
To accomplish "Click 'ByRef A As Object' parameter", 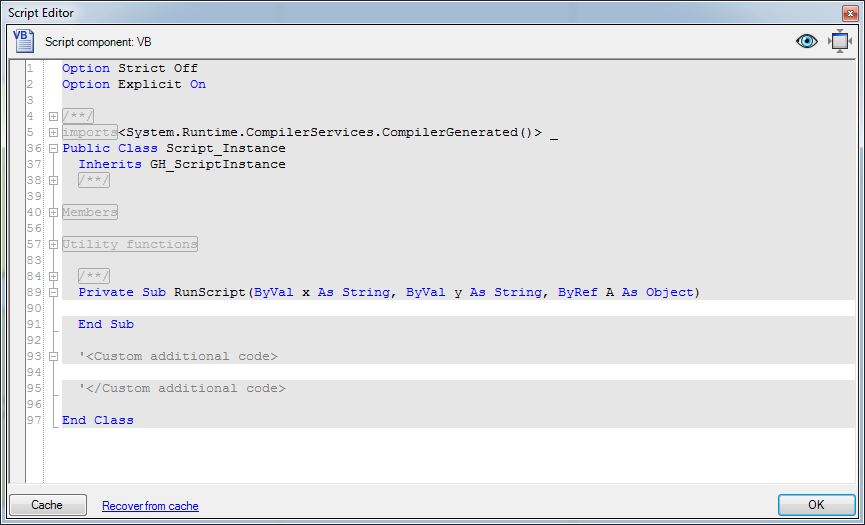I will 625,292.
